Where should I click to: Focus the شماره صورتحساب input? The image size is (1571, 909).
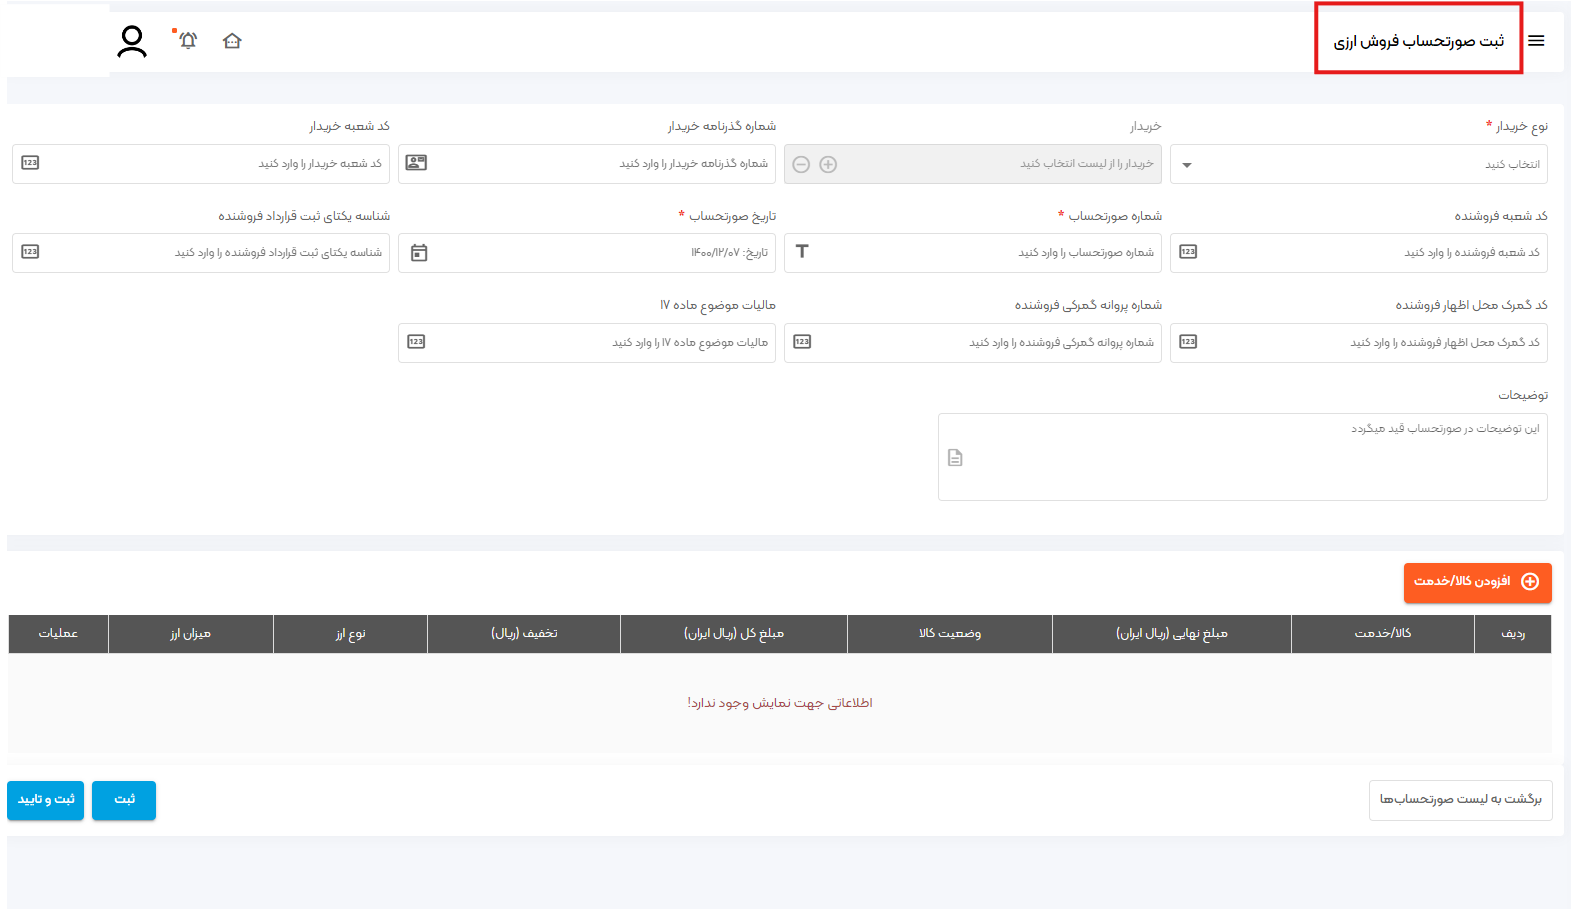coord(973,253)
